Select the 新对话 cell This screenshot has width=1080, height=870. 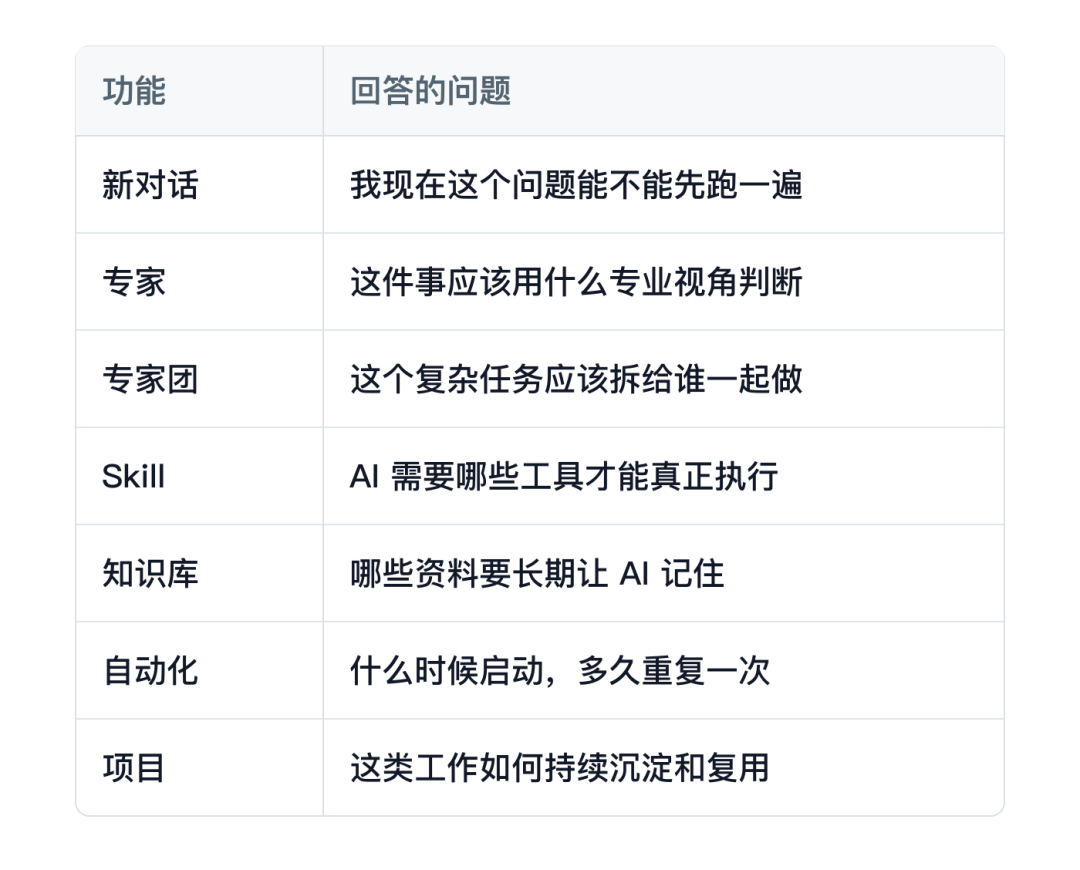[x=199, y=185]
